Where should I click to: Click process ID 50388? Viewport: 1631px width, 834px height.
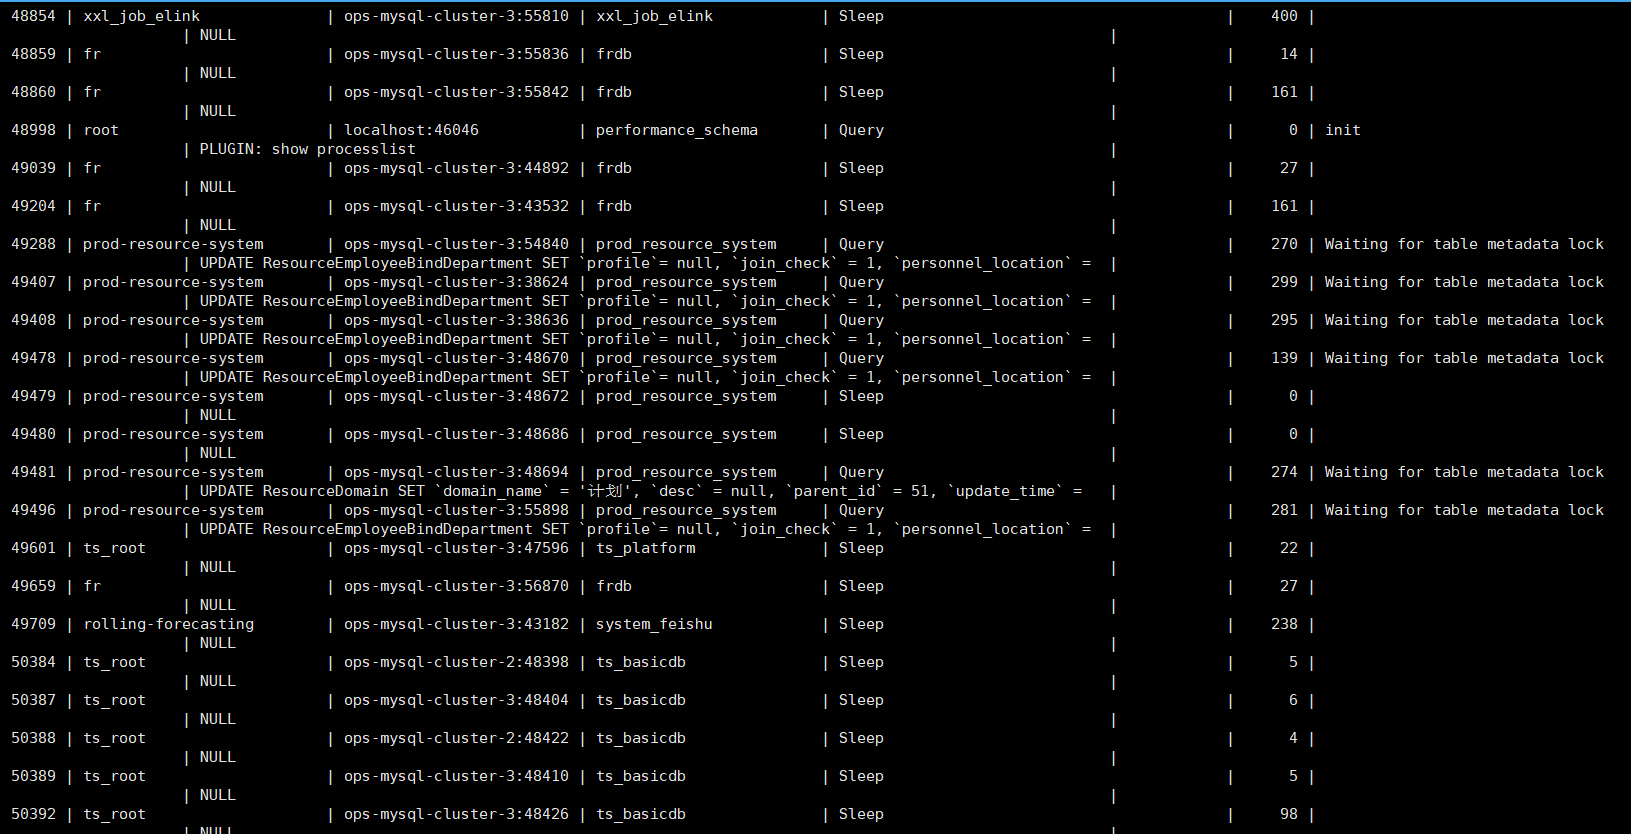pos(34,738)
